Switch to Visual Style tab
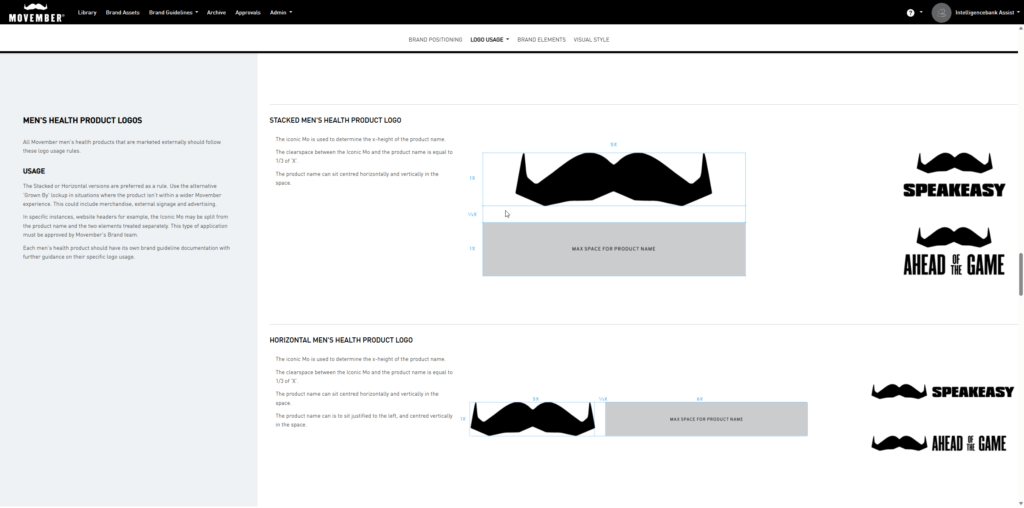The height and width of the screenshot is (508, 1024). (591, 40)
